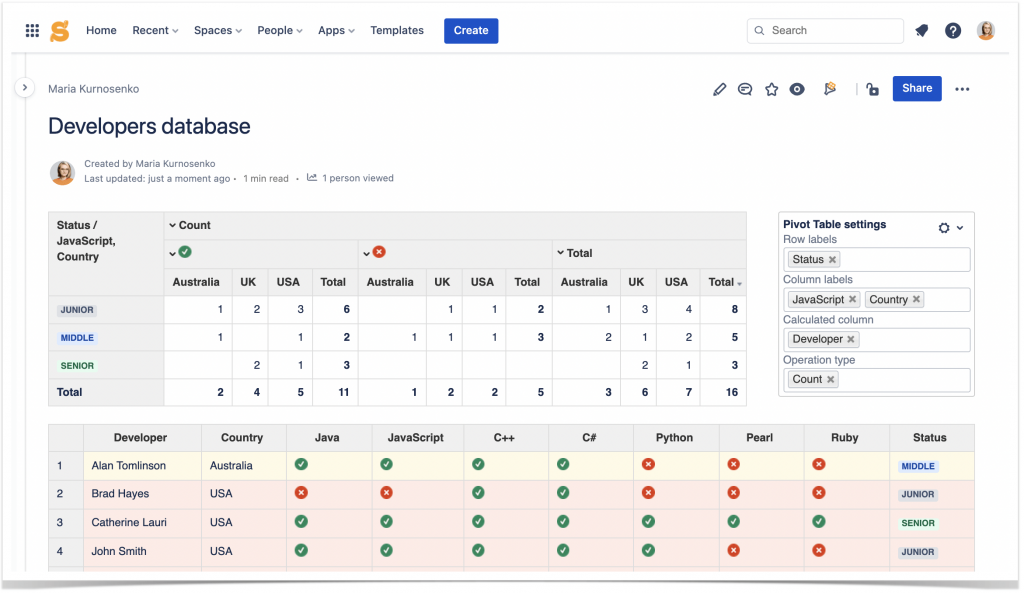Star the Developers database page
Image resolution: width=1024 pixels, height=593 pixels.
[x=771, y=89]
